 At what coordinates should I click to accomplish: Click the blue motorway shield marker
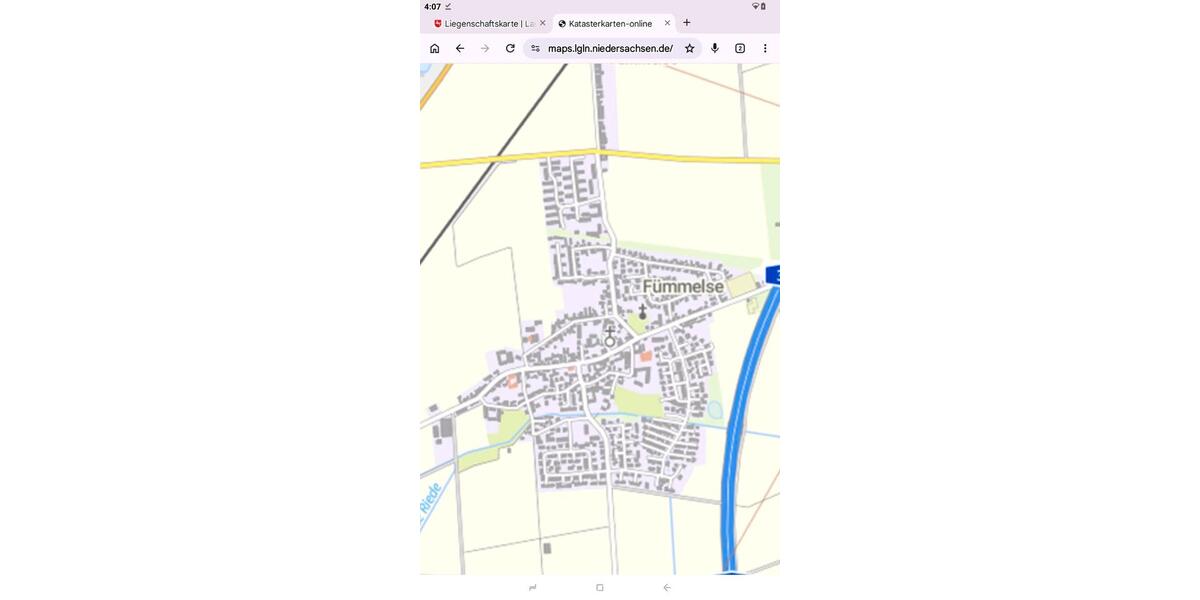click(x=773, y=274)
